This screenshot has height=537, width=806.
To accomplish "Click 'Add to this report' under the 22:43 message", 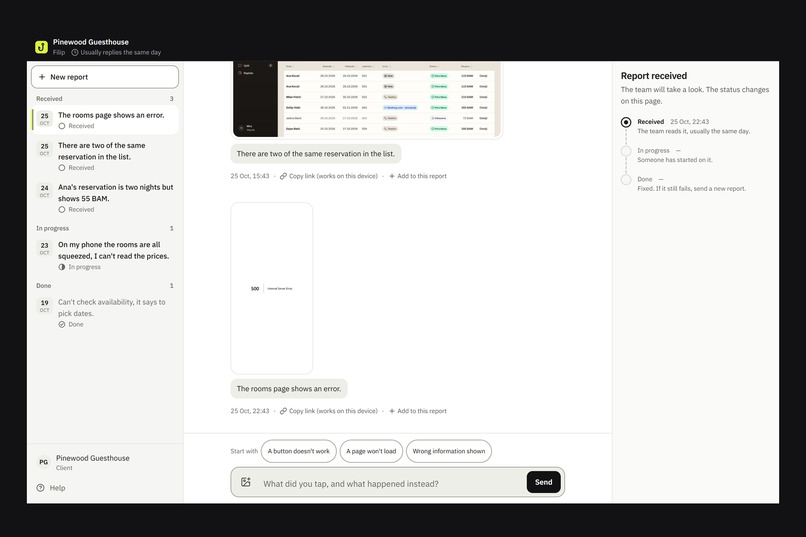I will click(x=418, y=411).
